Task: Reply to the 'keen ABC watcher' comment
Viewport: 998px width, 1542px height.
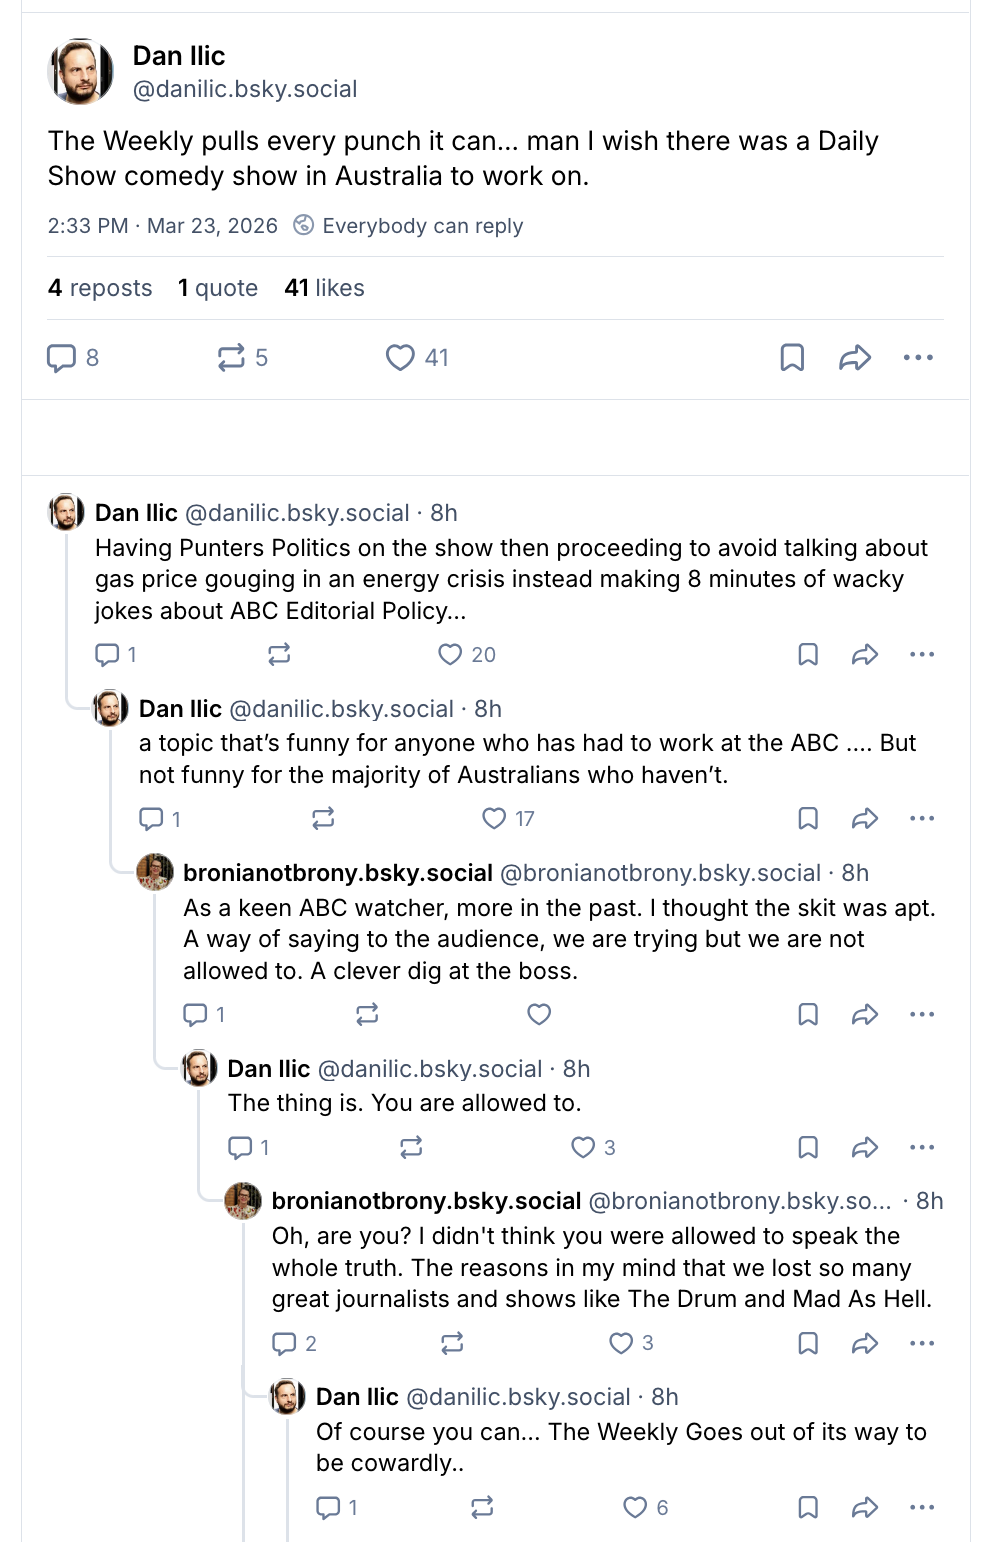Action: coord(195,1015)
